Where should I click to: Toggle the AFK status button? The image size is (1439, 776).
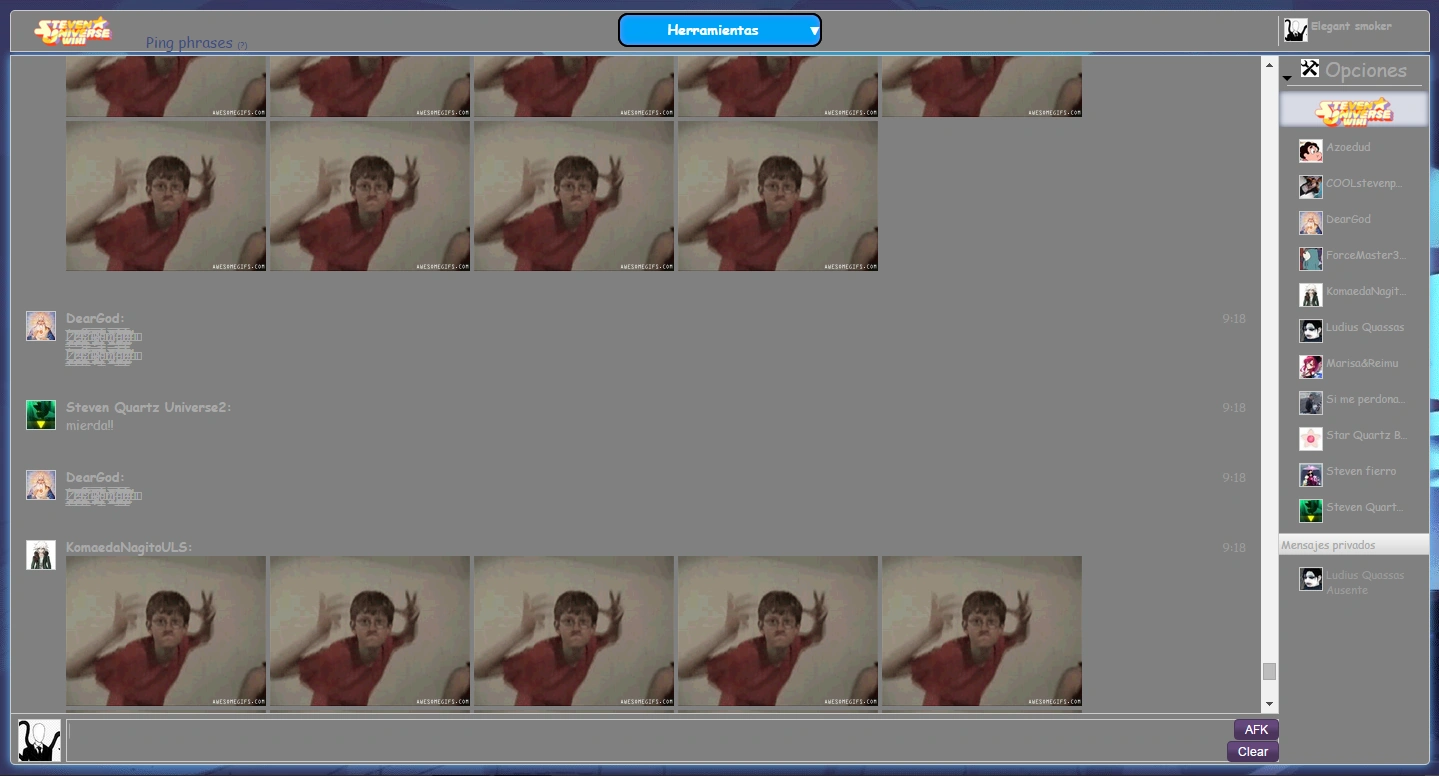(1255, 730)
